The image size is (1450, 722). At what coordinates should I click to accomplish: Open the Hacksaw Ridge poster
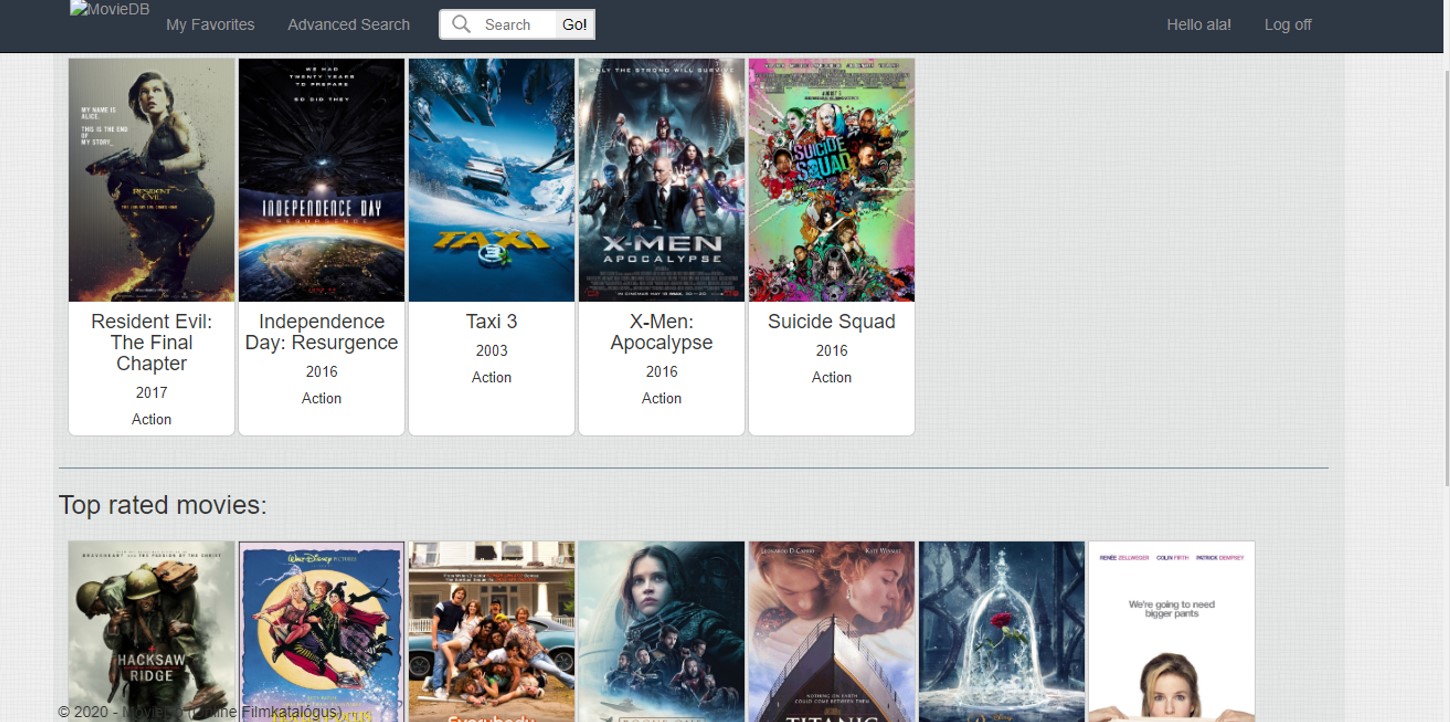tap(152, 632)
